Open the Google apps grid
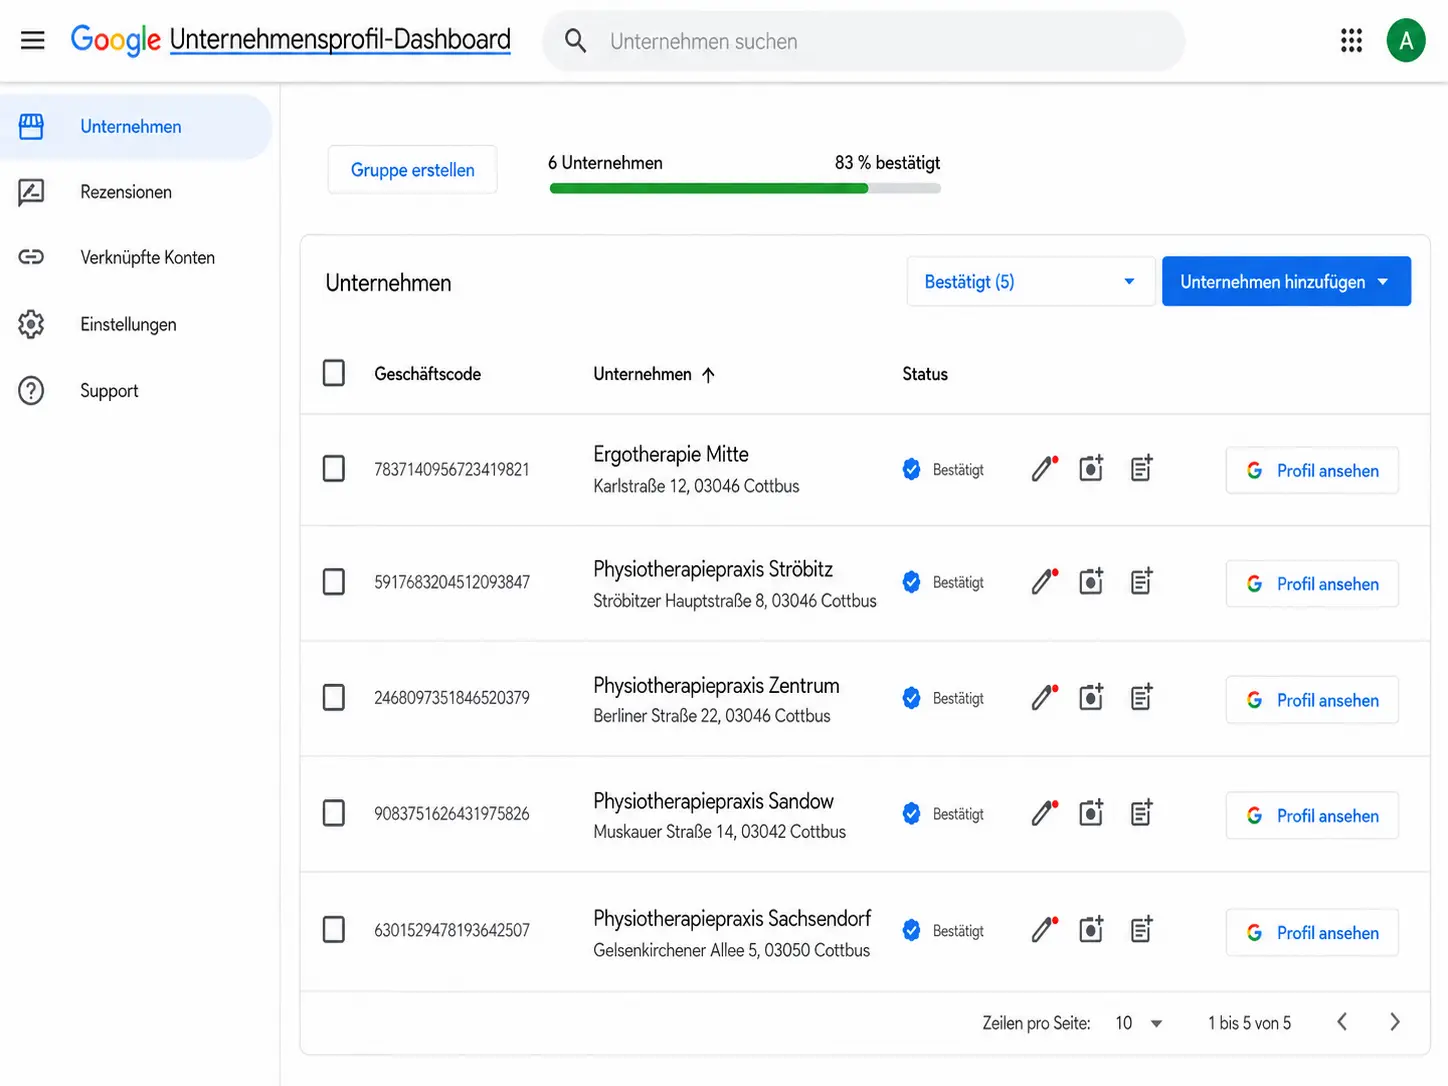The width and height of the screenshot is (1448, 1086). (1351, 40)
